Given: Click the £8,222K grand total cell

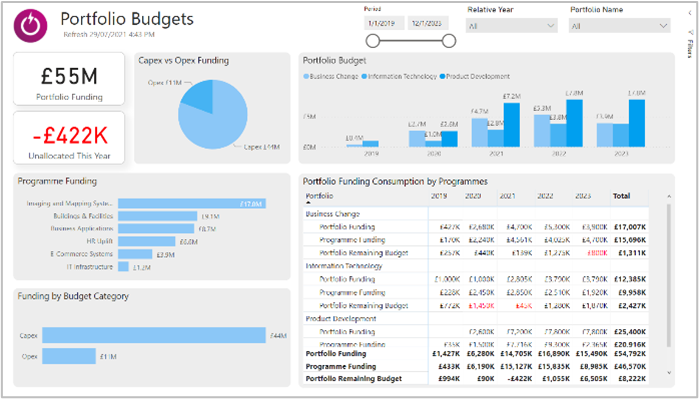Looking at the screenshot, I should pos(632,379).
